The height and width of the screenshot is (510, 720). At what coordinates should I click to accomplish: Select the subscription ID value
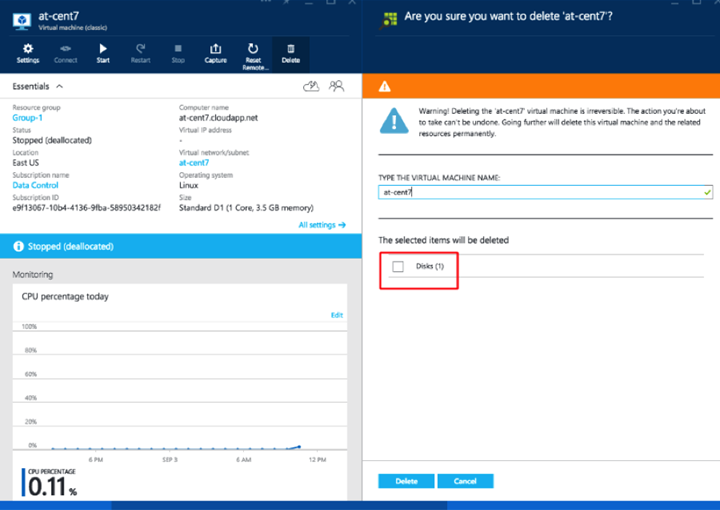[86, 208]
